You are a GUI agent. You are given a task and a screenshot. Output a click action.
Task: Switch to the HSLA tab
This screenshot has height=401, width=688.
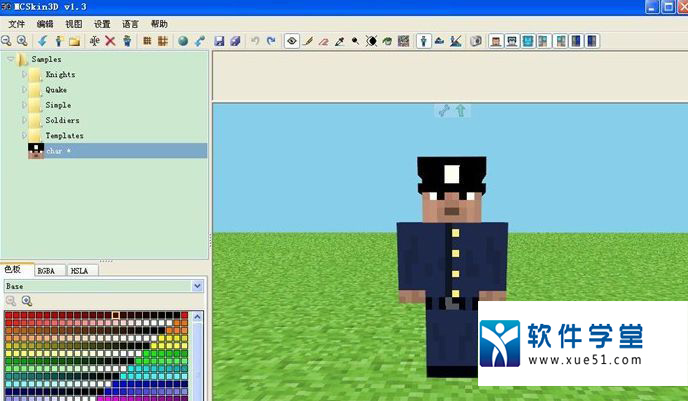[x=82, y=271]
